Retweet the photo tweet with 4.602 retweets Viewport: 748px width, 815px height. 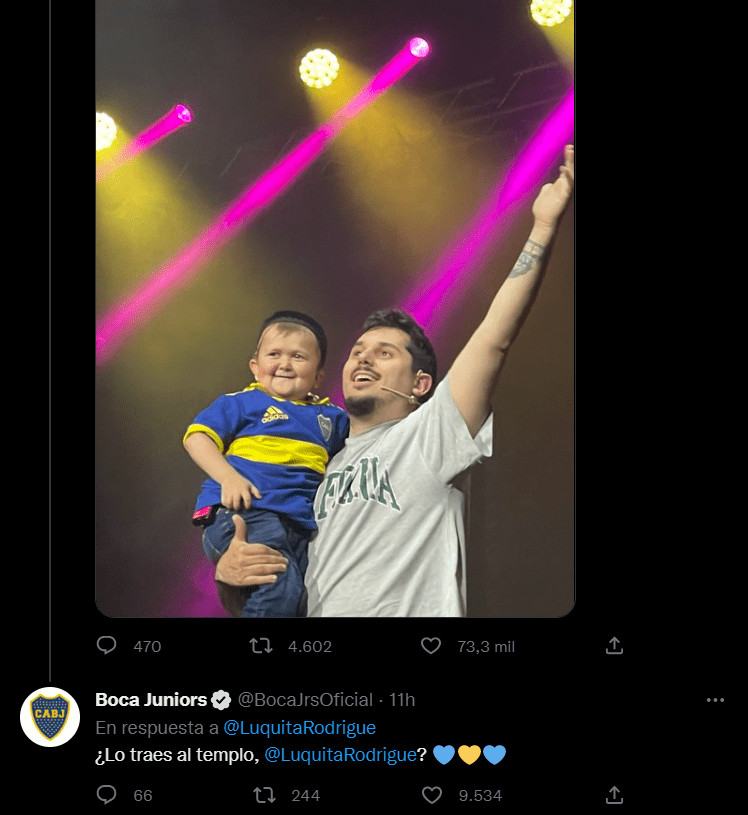point(261,646)
